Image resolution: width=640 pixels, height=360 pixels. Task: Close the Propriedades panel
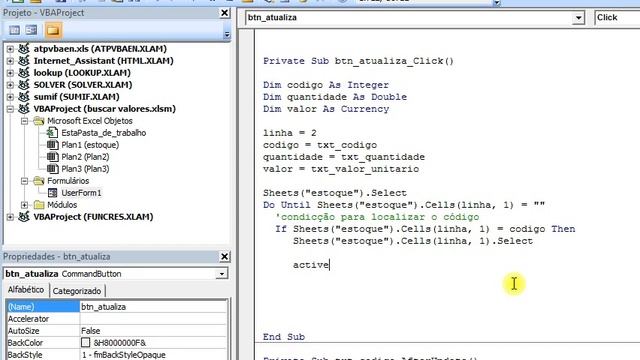click(224, 256)
